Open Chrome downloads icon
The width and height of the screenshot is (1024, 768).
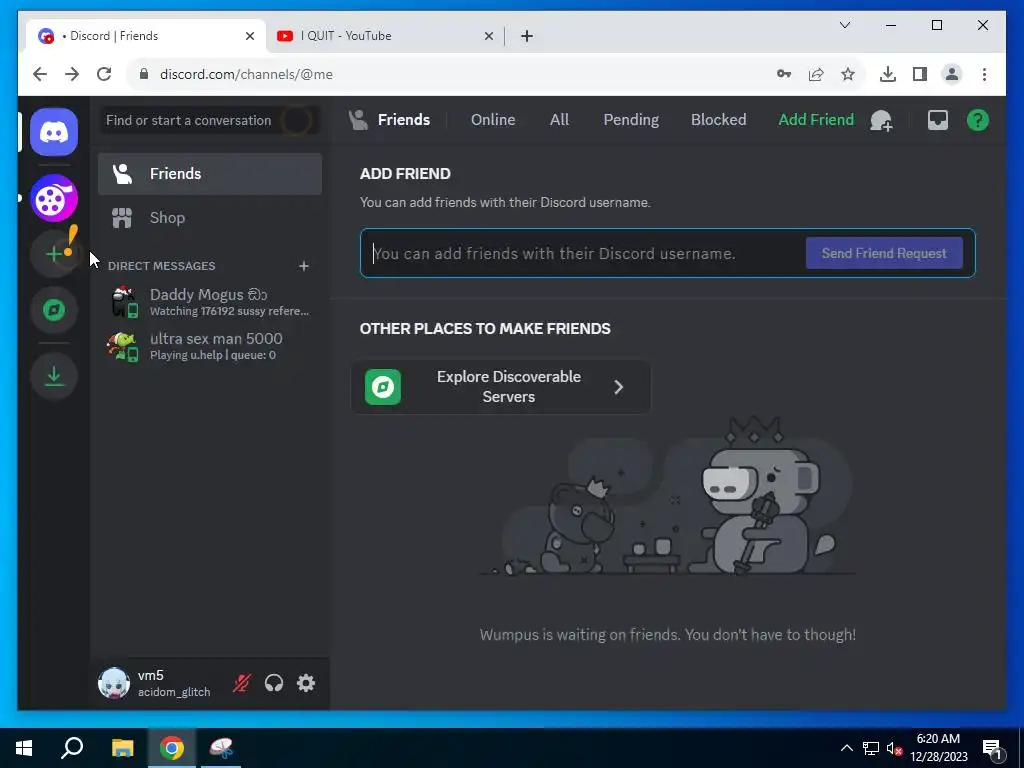pyautogui.click(x=888, y=74)
